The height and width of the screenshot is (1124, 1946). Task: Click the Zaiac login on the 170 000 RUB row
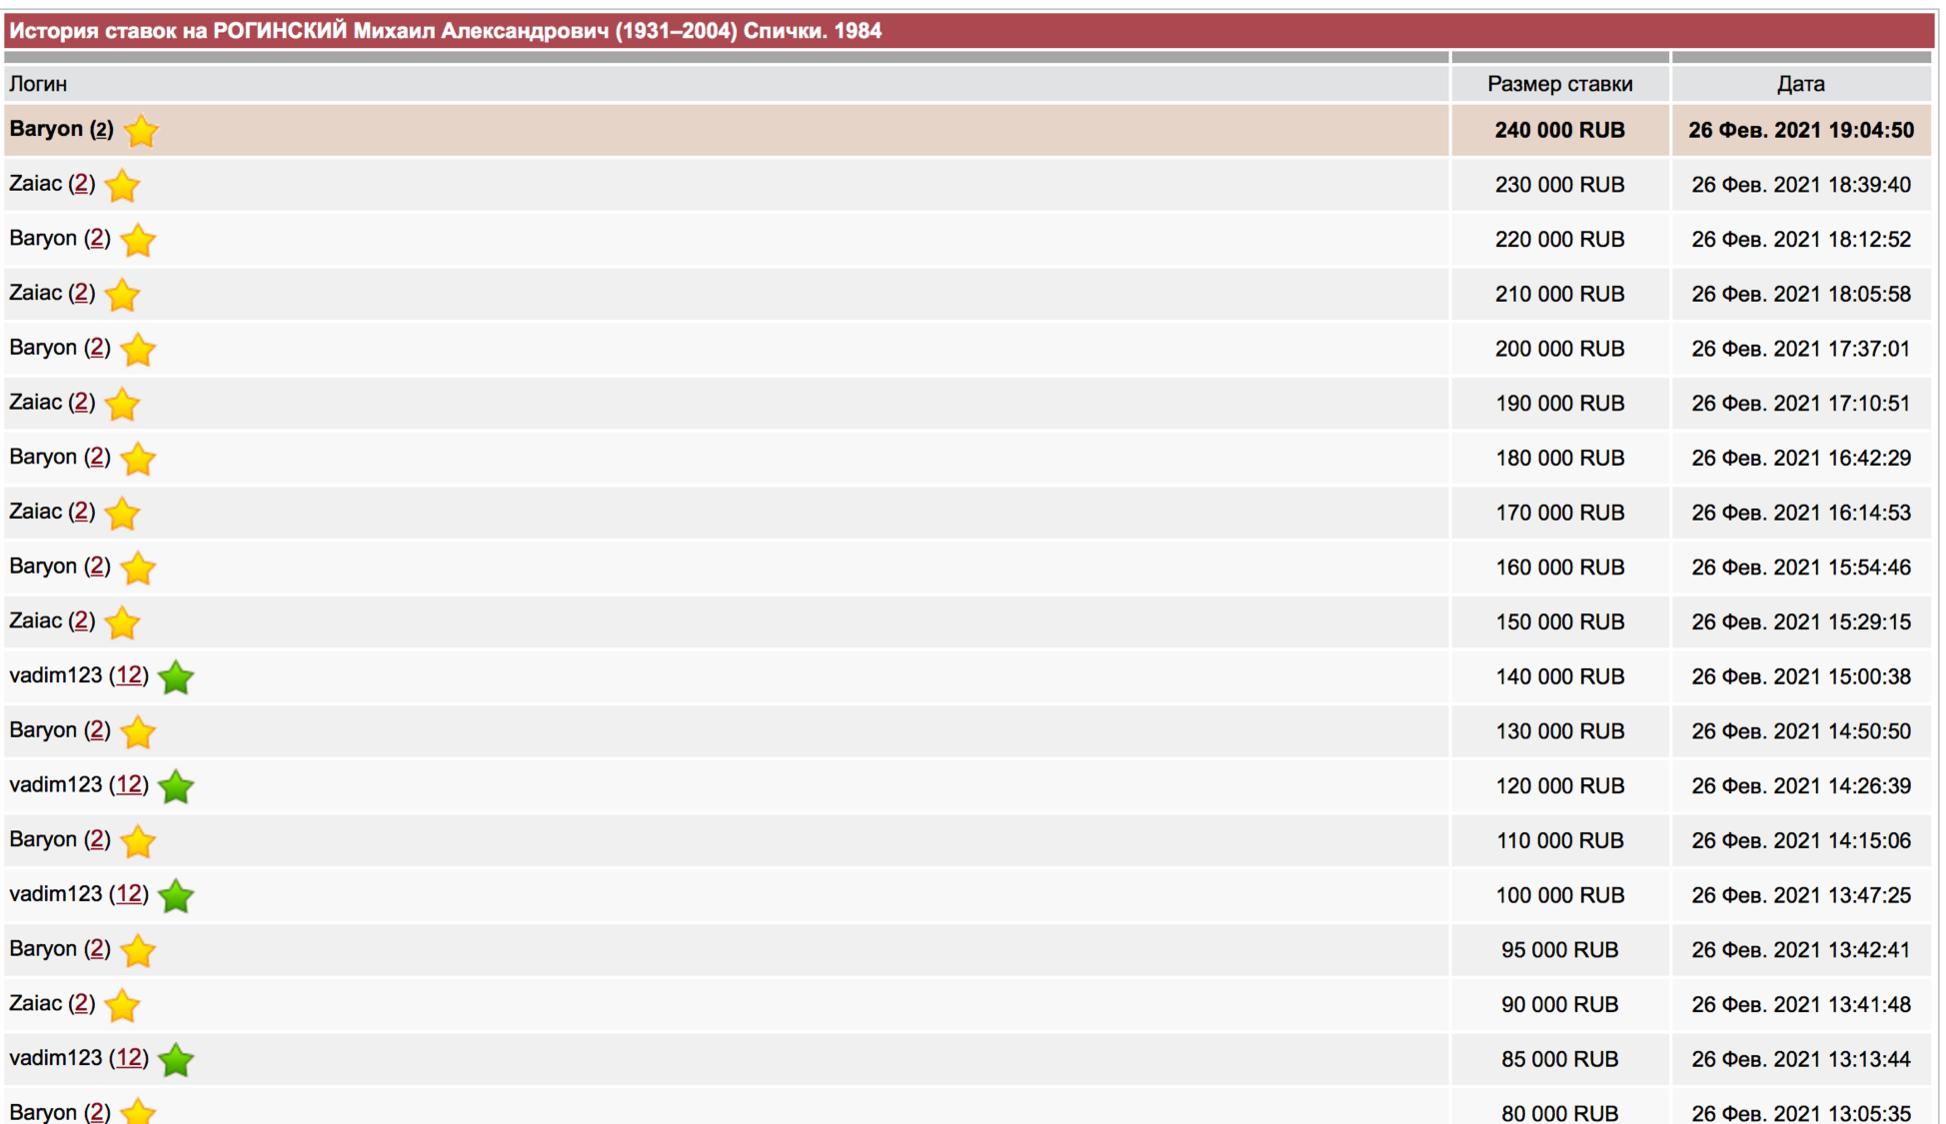click(x=35, y=512)
